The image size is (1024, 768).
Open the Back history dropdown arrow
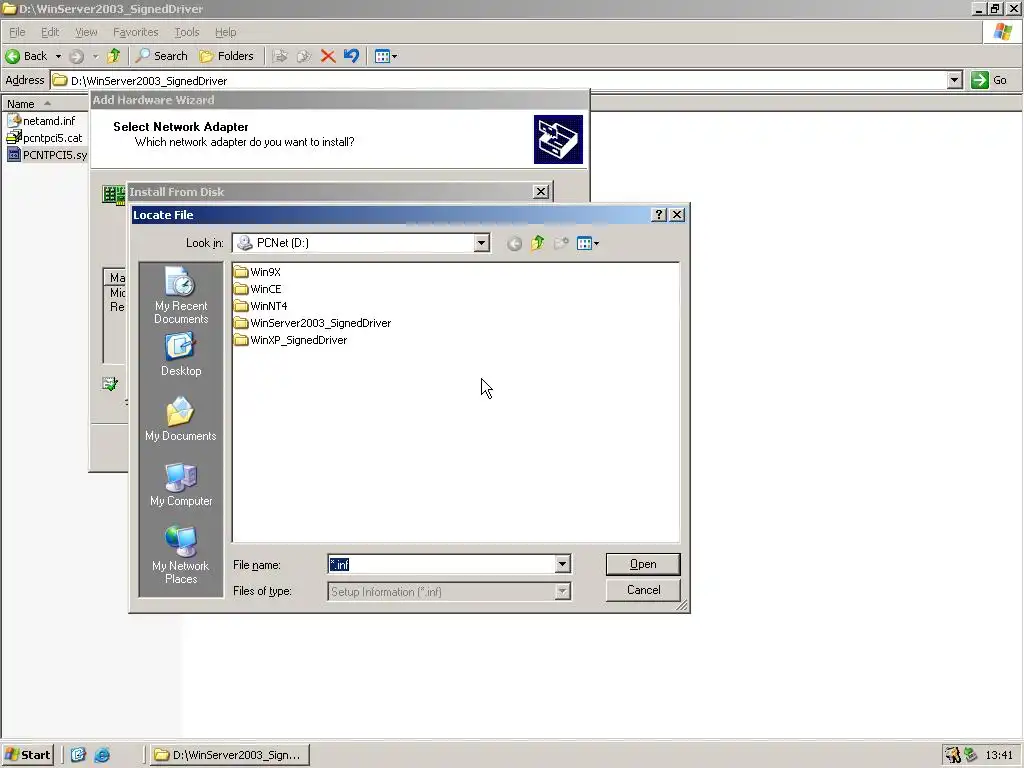coord(58,56)
